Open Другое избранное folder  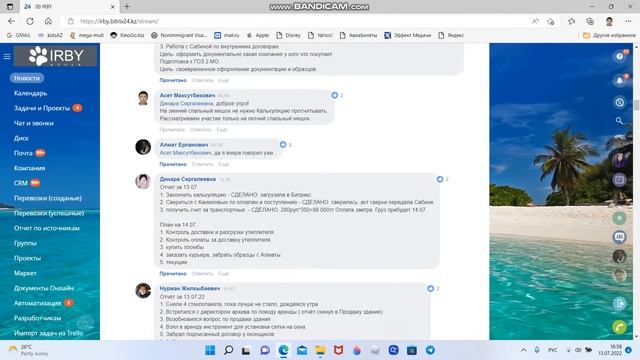click(x=609, y=36)
